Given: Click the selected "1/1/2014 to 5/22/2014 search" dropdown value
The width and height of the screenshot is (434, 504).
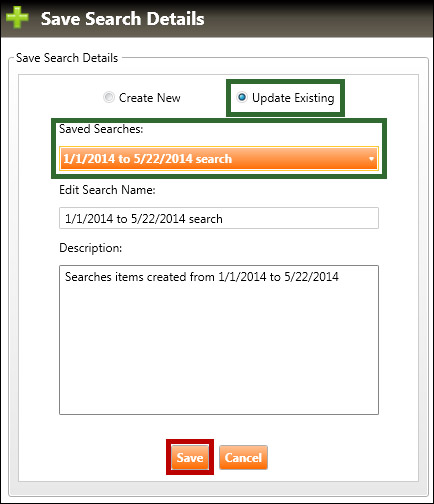Looking at the screenshot, I should click(147, 159).
